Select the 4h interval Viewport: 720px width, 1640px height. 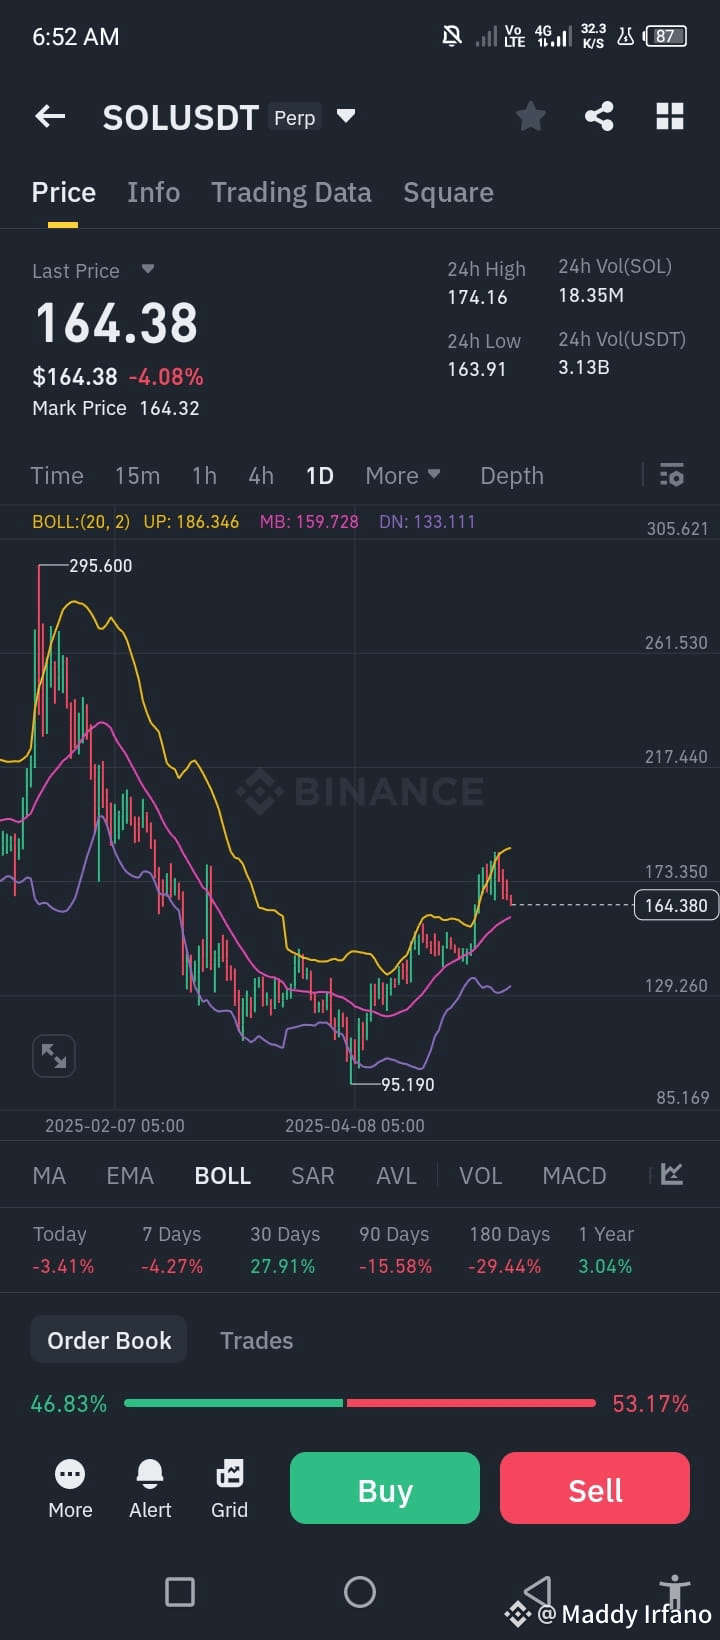pos(261,476)
